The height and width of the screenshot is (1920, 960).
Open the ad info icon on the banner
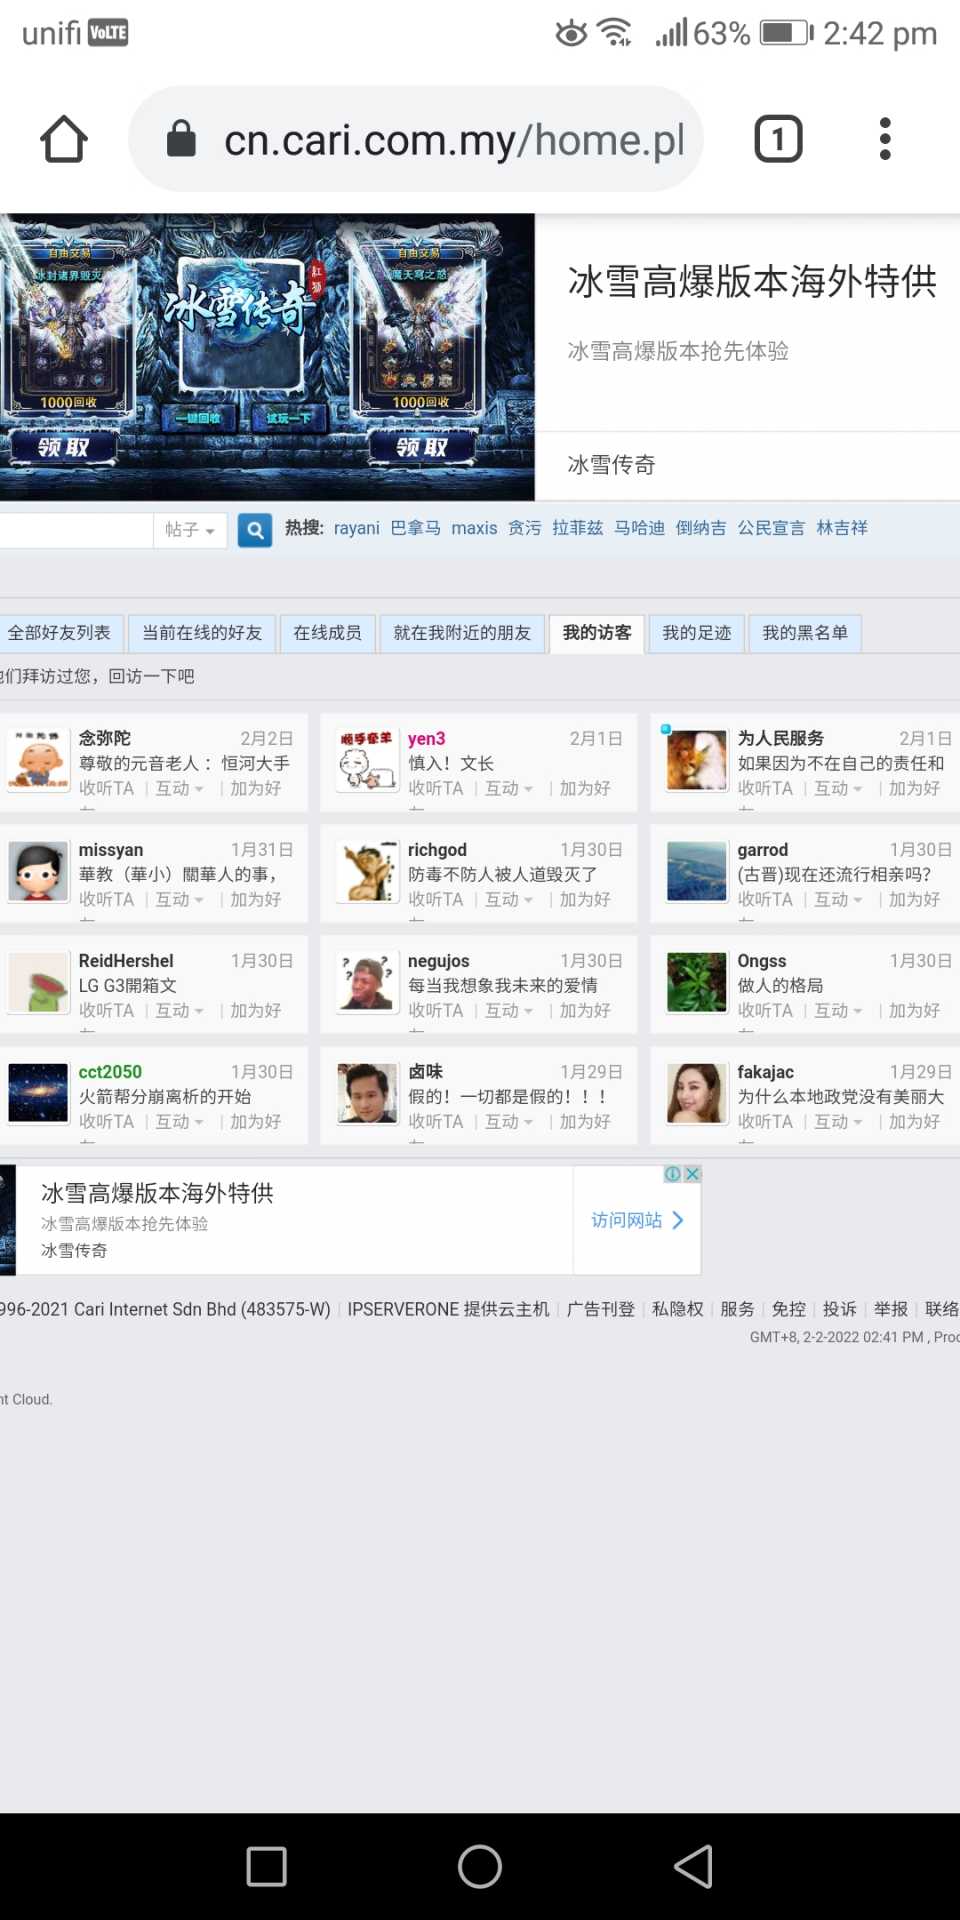coord(674,1174)
